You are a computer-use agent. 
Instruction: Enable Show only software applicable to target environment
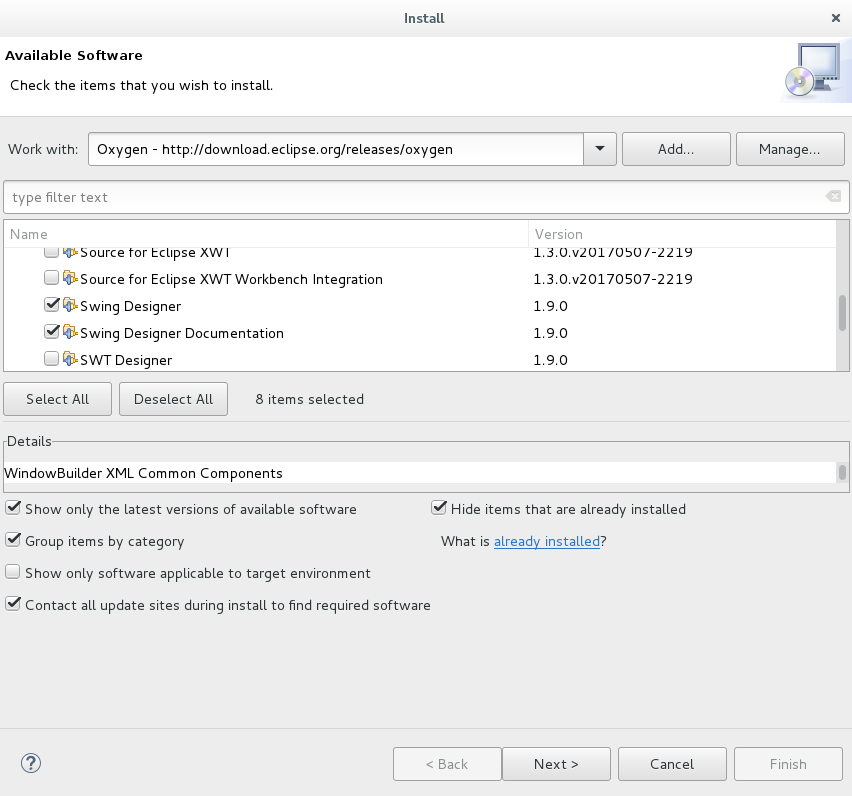(x=13, y=572)
